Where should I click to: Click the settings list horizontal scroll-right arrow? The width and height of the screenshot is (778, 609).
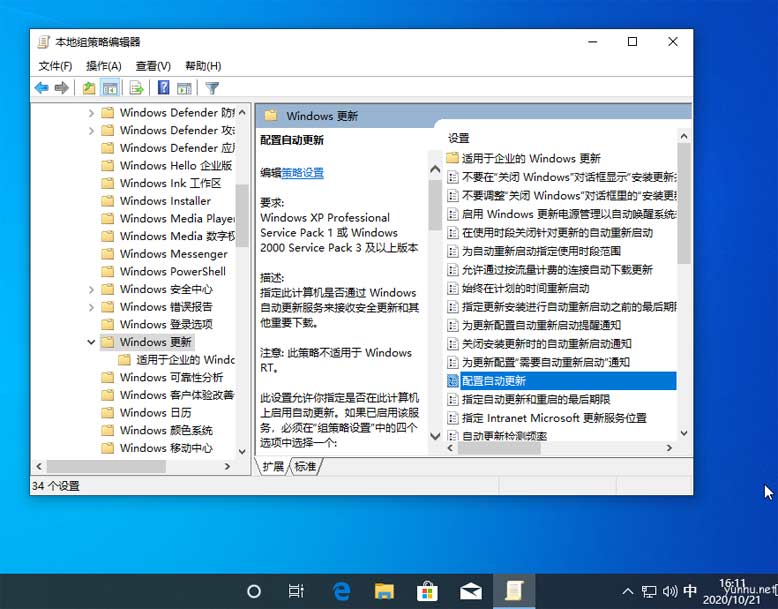(x=669, y=448)
